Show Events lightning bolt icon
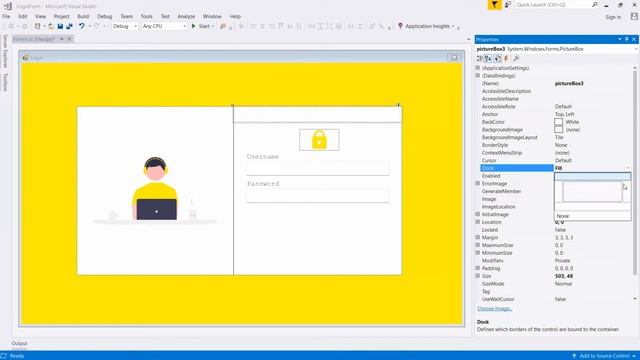Image resolution: width=640 pixels, height=360 pixels. tap(506, 59)
